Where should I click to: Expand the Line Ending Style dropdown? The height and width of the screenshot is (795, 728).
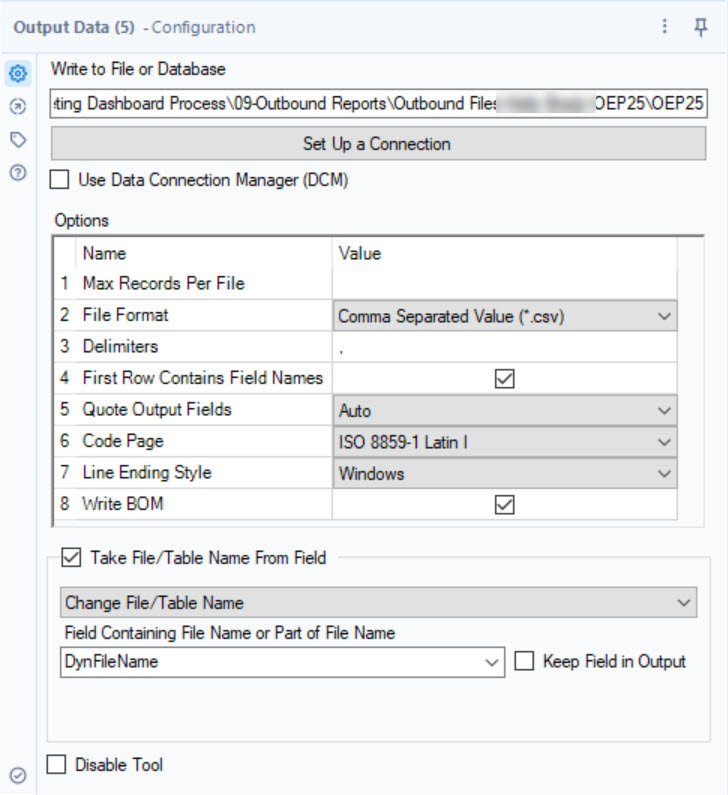pyautogui.click(x=505, y=473)
